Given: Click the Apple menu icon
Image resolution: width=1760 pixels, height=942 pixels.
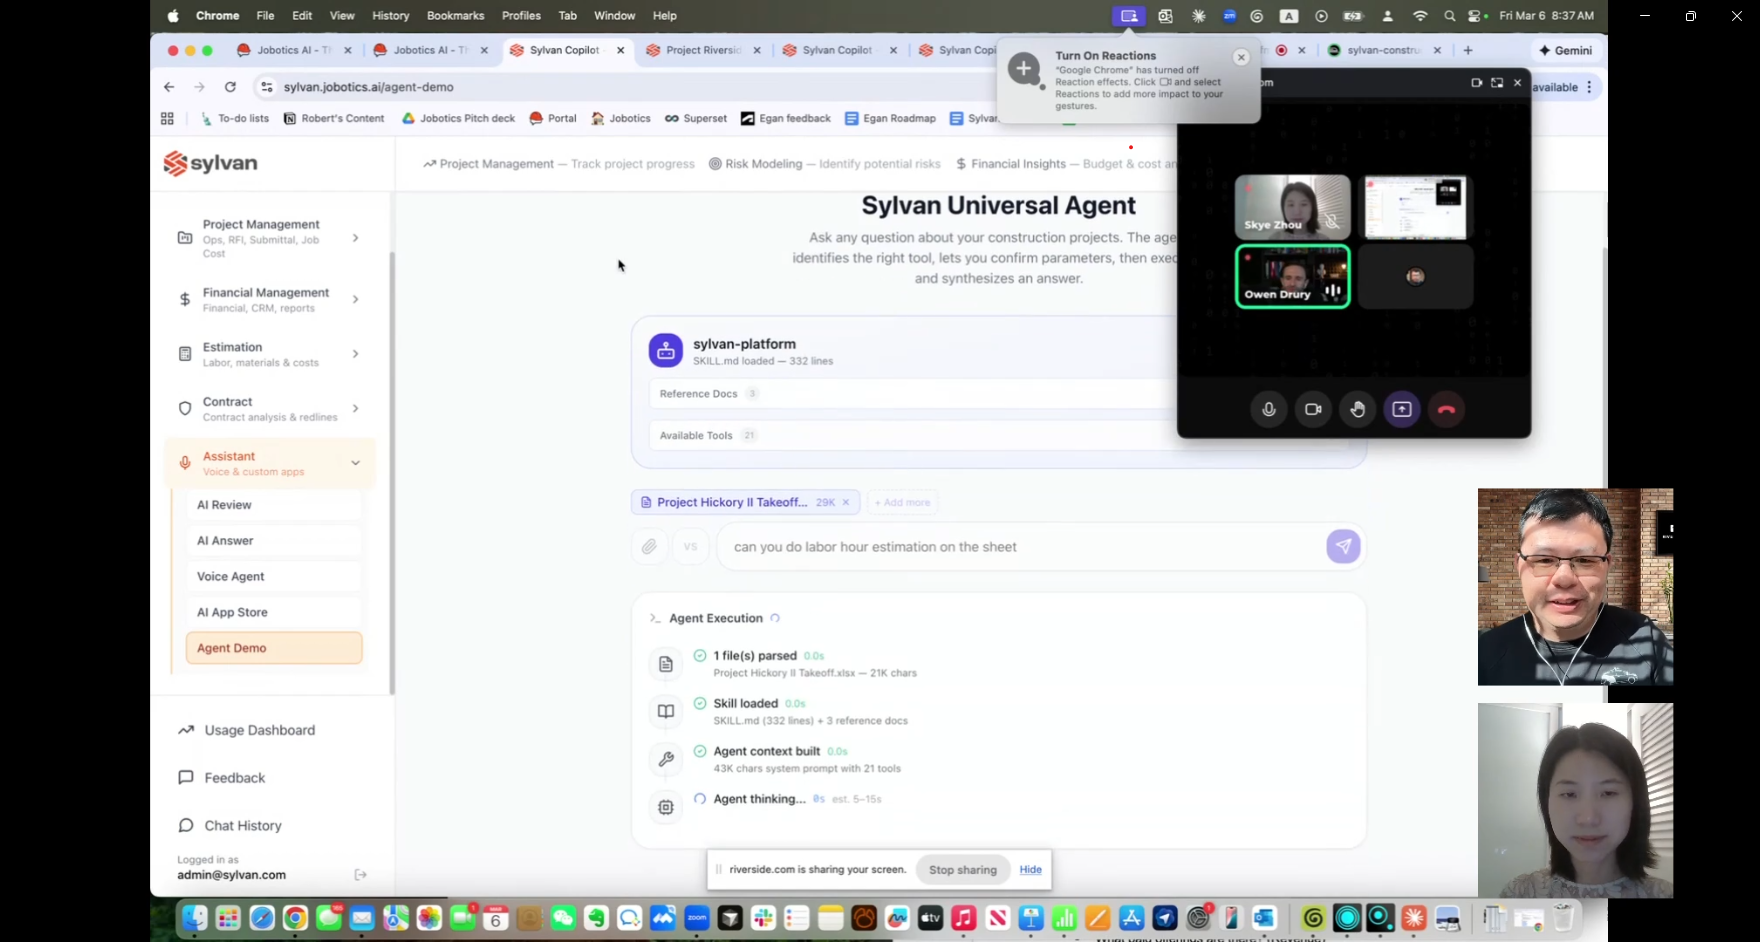Looking at the screenshot, I should click(x=173, y=16).
